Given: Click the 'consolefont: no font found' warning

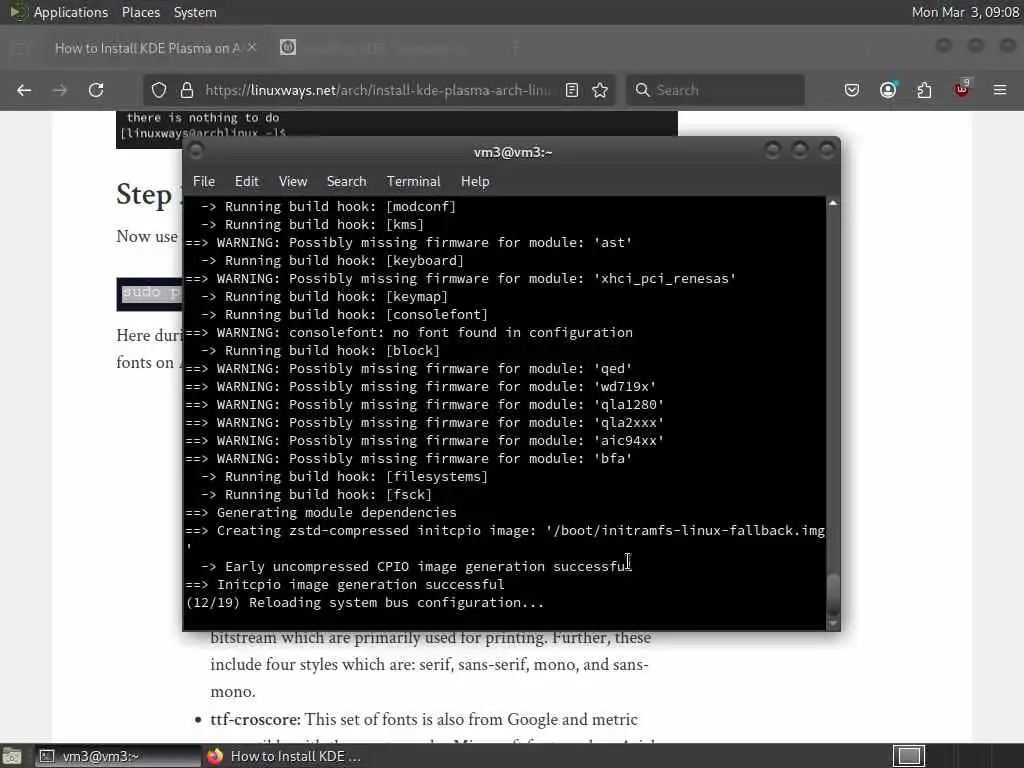Looking at the screenshot, I should (x=409, y=332).
